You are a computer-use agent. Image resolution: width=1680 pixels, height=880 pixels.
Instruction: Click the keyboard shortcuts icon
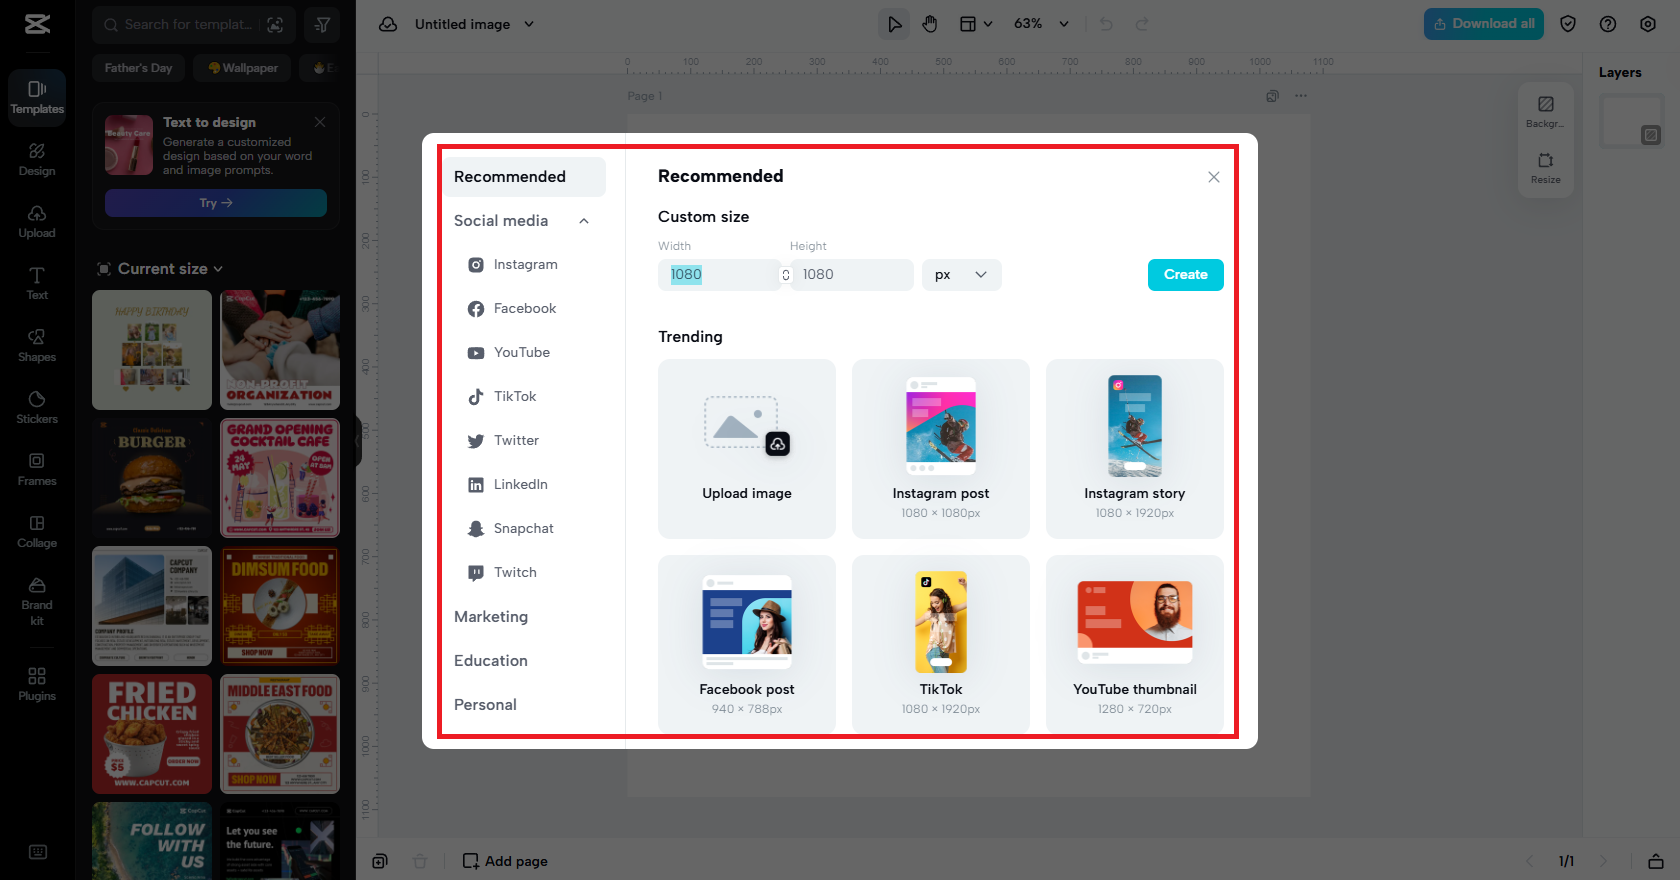click(x=38, y=852)
